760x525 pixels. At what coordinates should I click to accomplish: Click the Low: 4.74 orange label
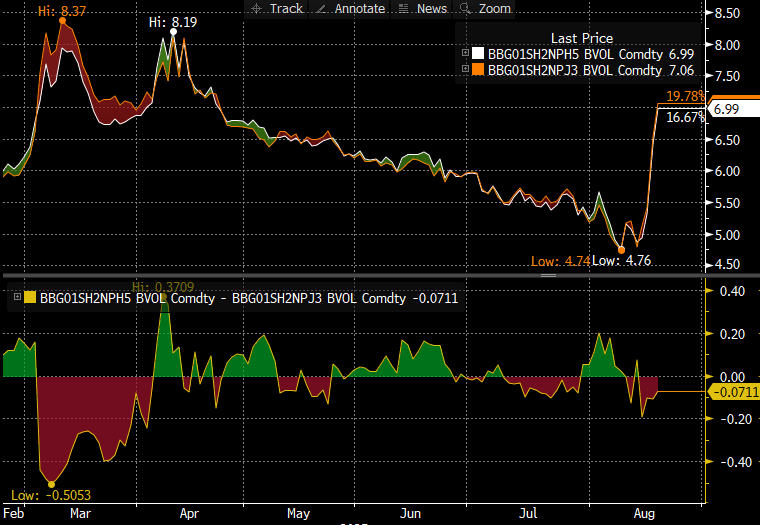[561, 261]
